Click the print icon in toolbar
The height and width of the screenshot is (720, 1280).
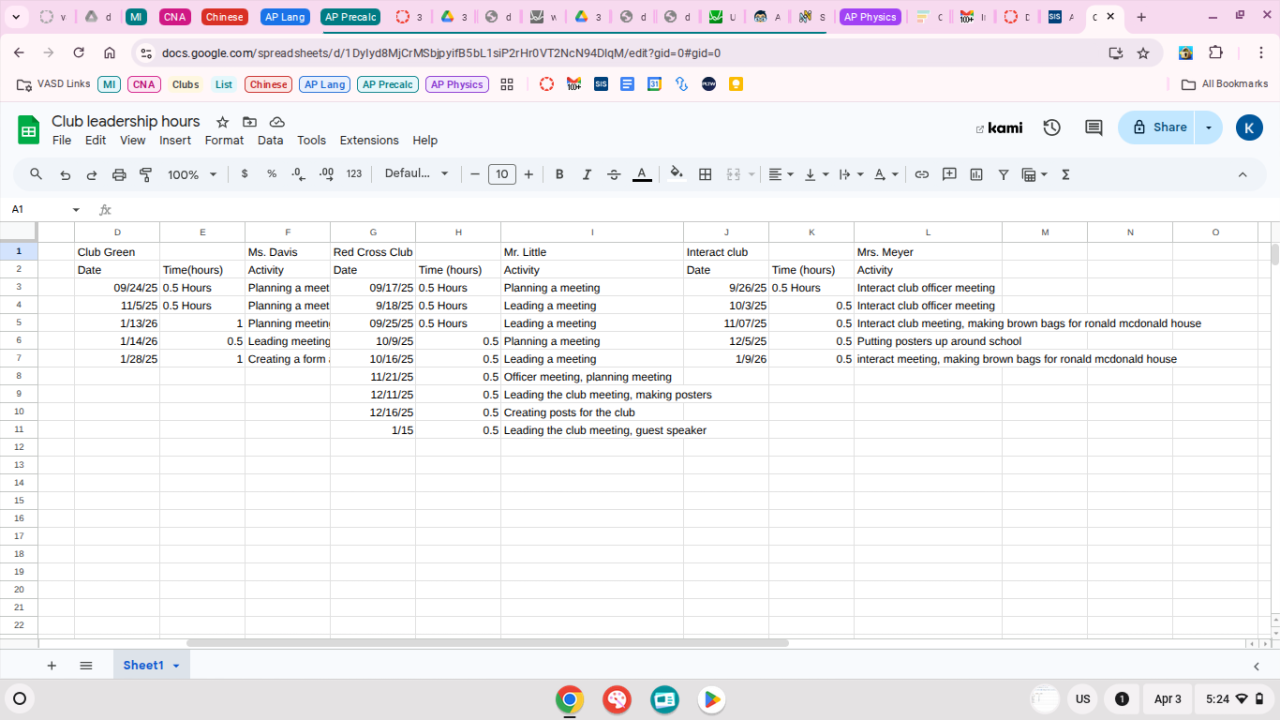pyautogui.click(x=119, y=174)
